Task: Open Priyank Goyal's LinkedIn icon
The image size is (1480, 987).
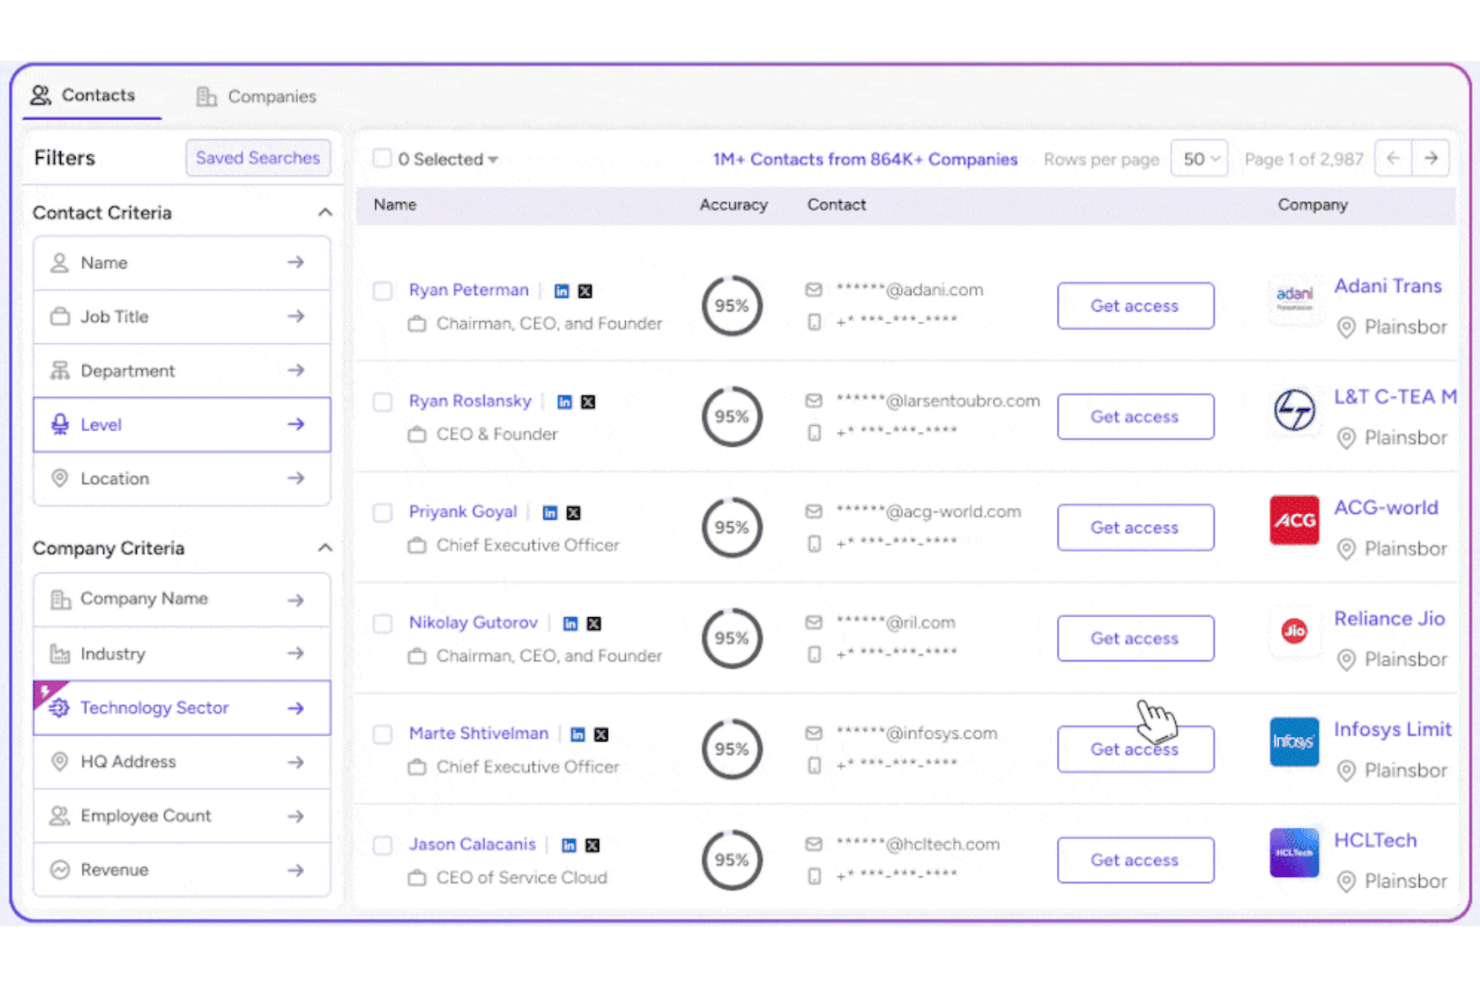Action: tap(550, 513)
